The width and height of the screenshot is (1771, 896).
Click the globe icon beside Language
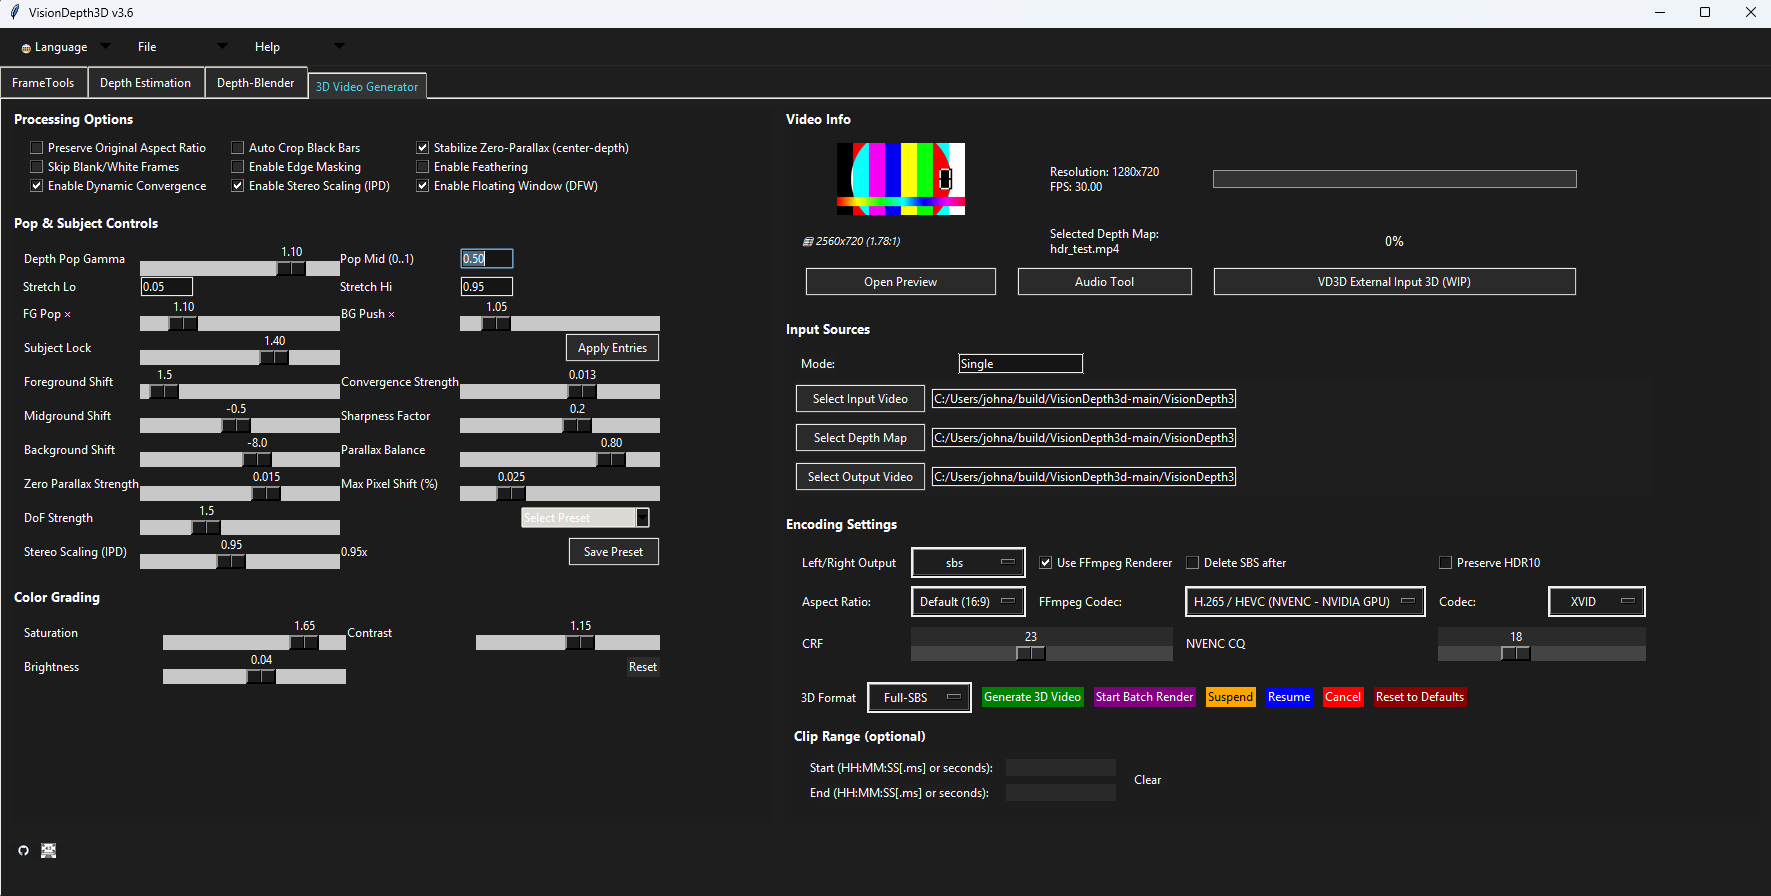click(x=26, y=48)
